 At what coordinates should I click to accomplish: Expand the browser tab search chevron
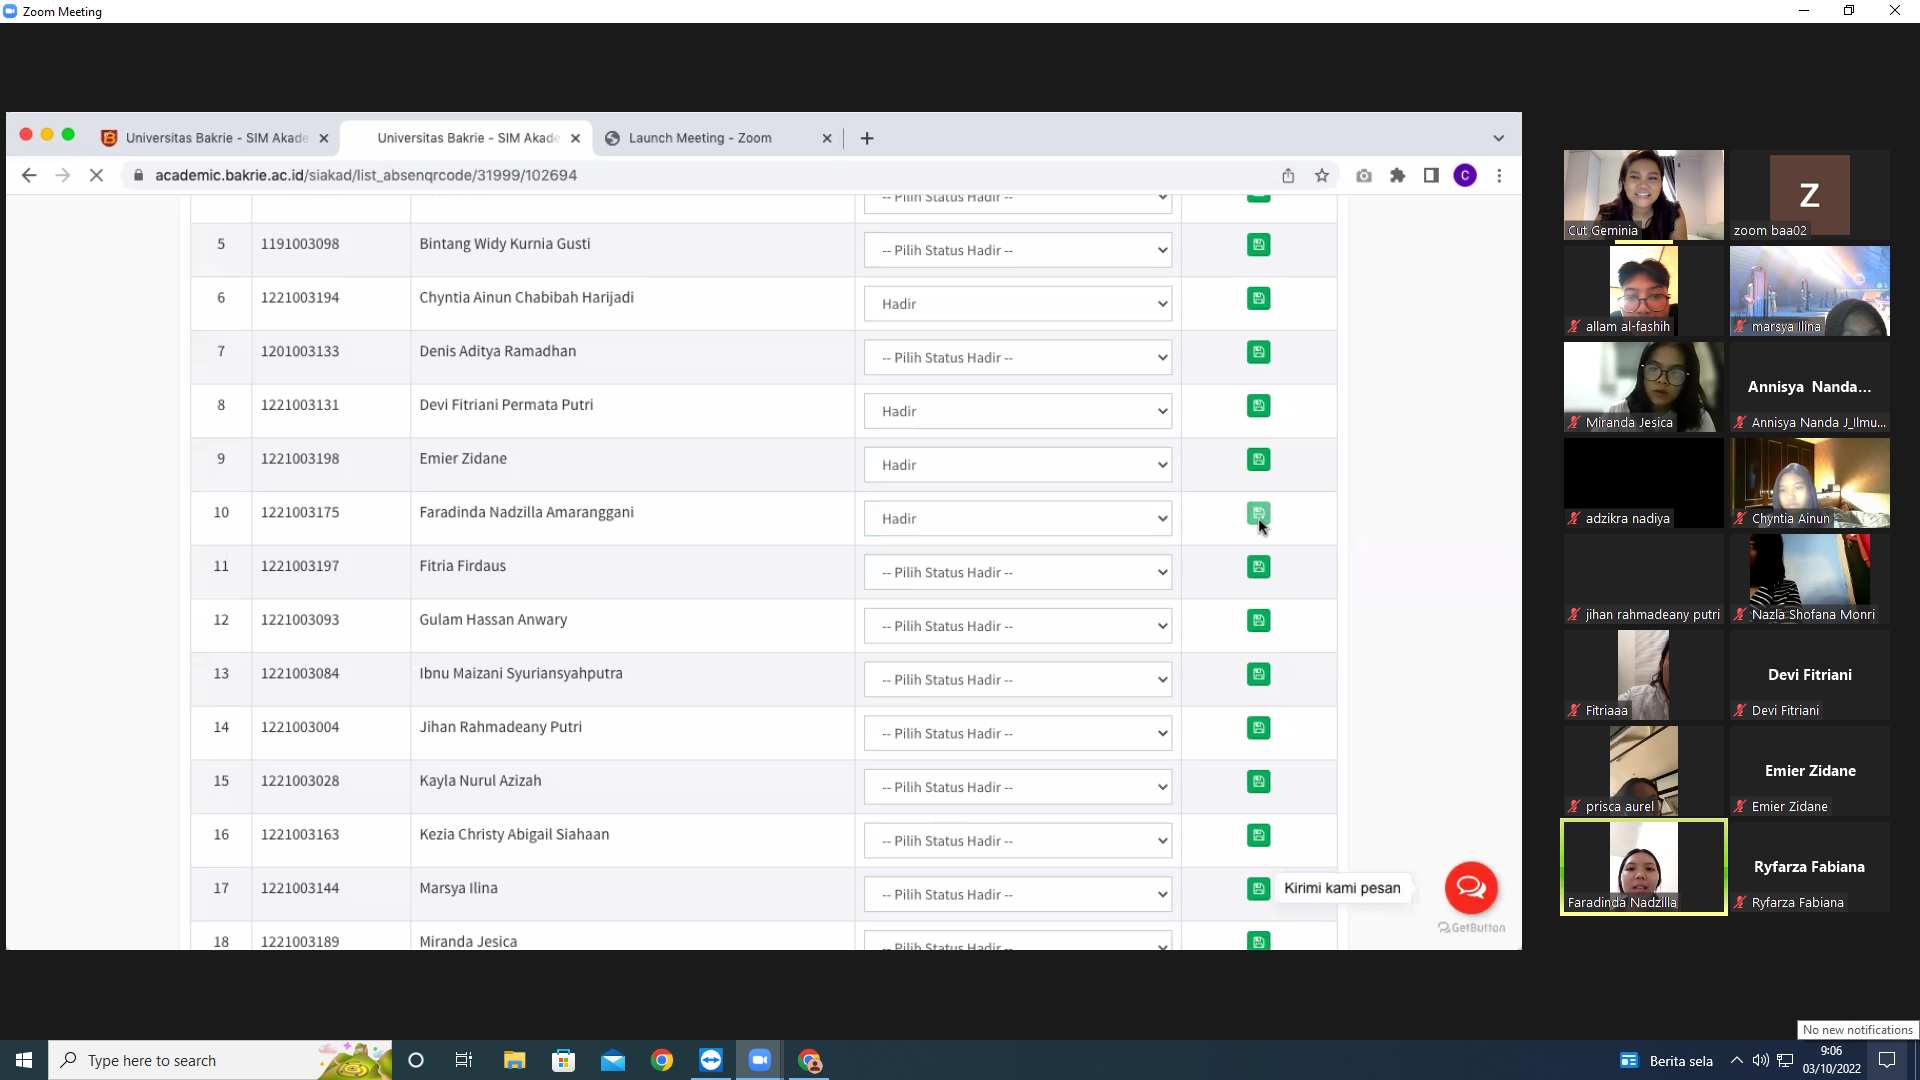(x=1498, y=138)
